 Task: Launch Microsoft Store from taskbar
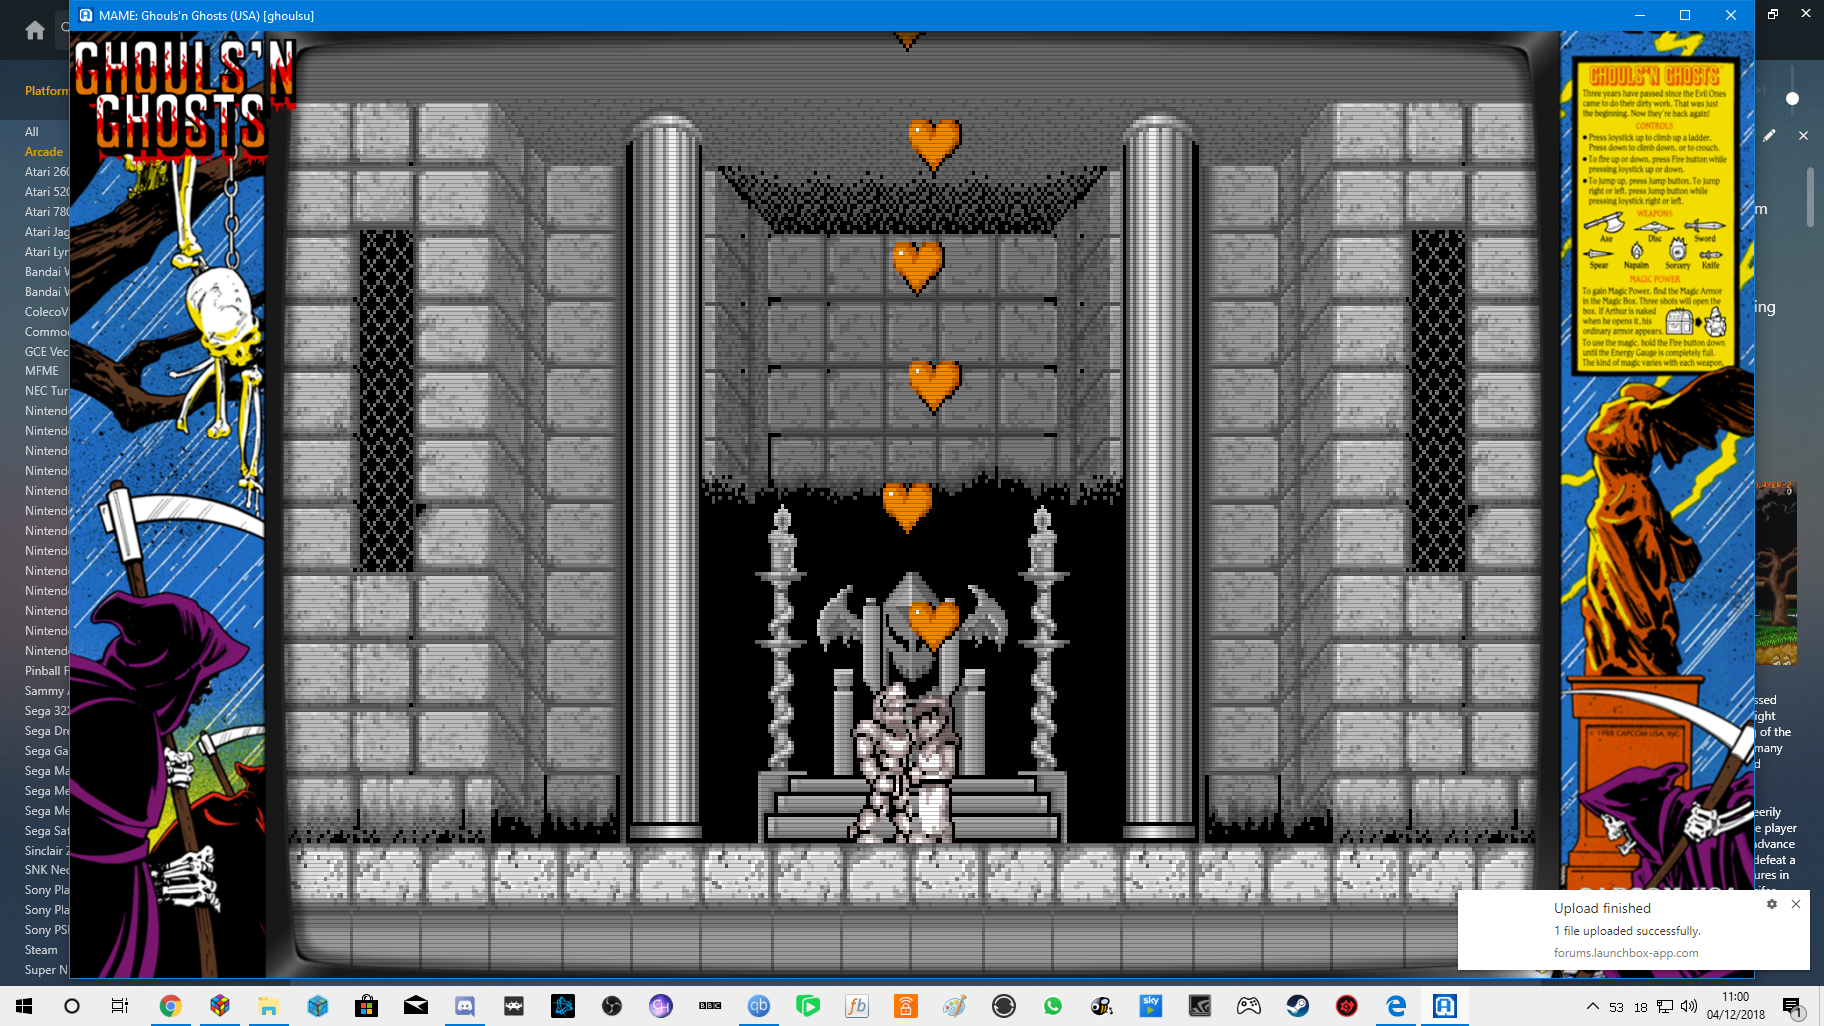point(366,1006)
